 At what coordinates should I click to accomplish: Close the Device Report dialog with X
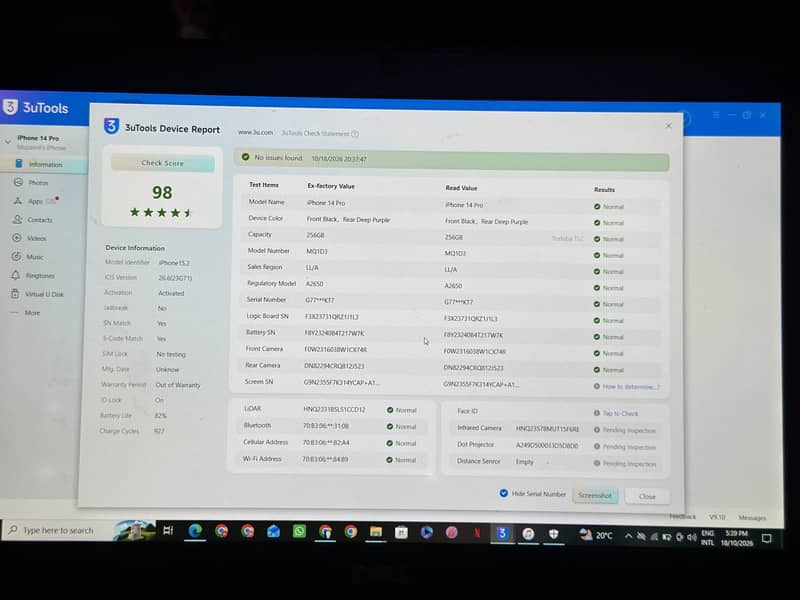point(668,126)
